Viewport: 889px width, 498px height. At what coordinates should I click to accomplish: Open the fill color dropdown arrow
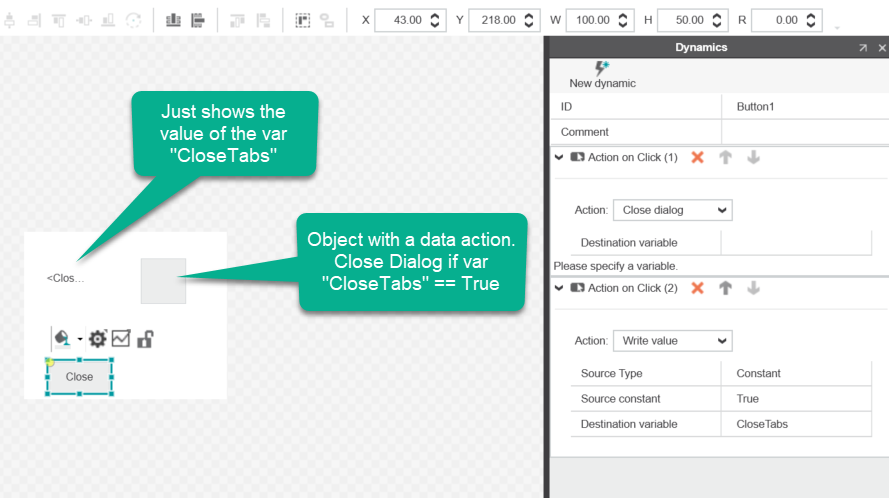click(79, 340)
